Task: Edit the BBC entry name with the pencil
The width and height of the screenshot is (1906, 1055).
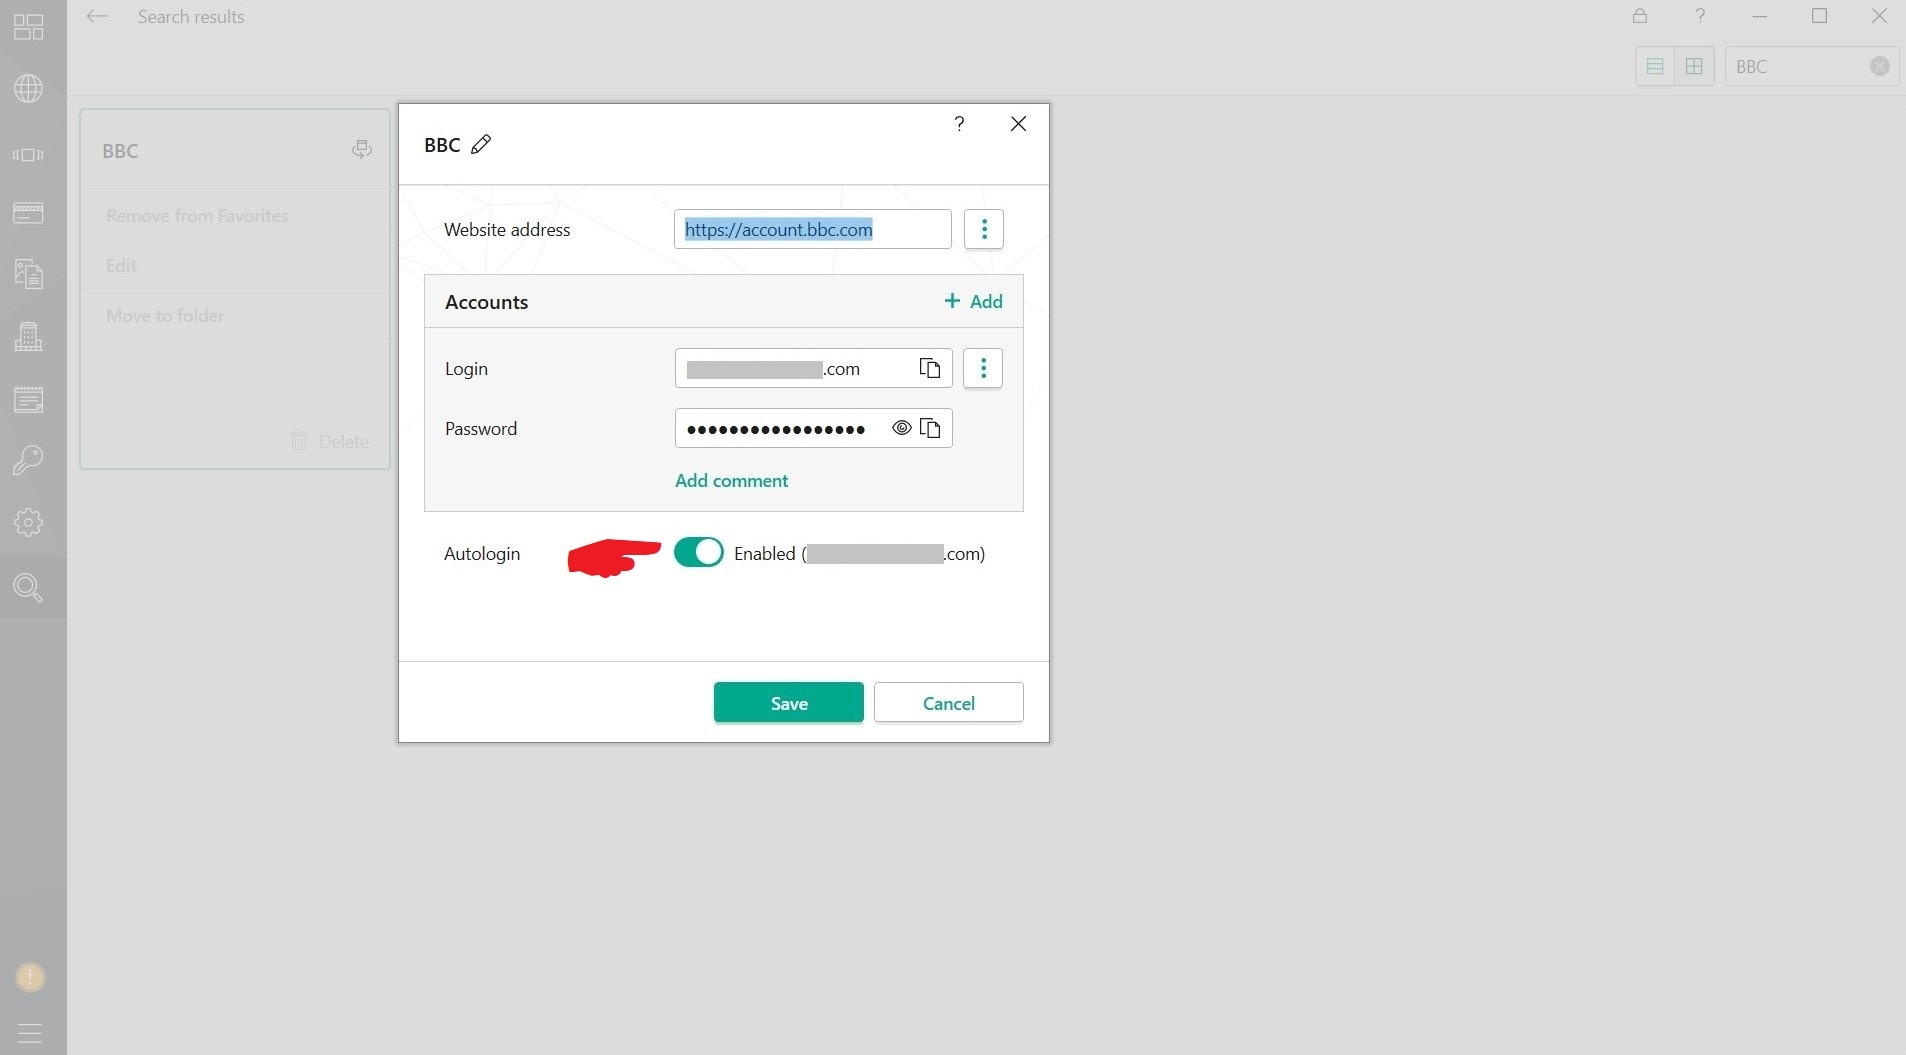Action: 481,144
